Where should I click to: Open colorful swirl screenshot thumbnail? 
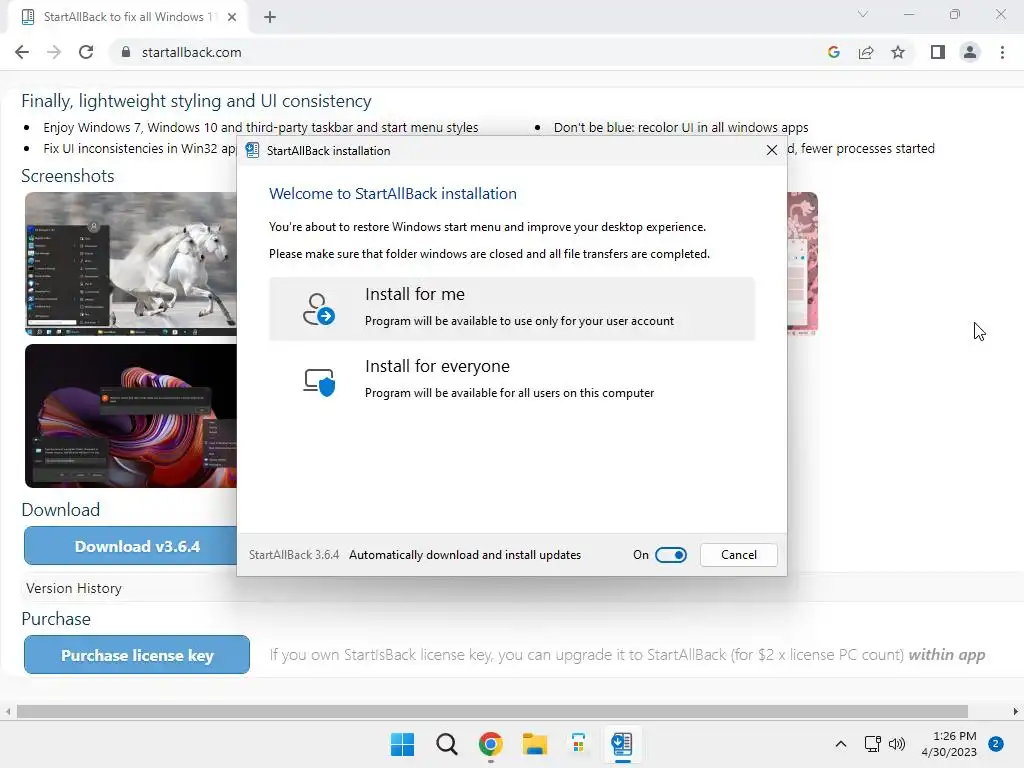[x=131, y=416]
